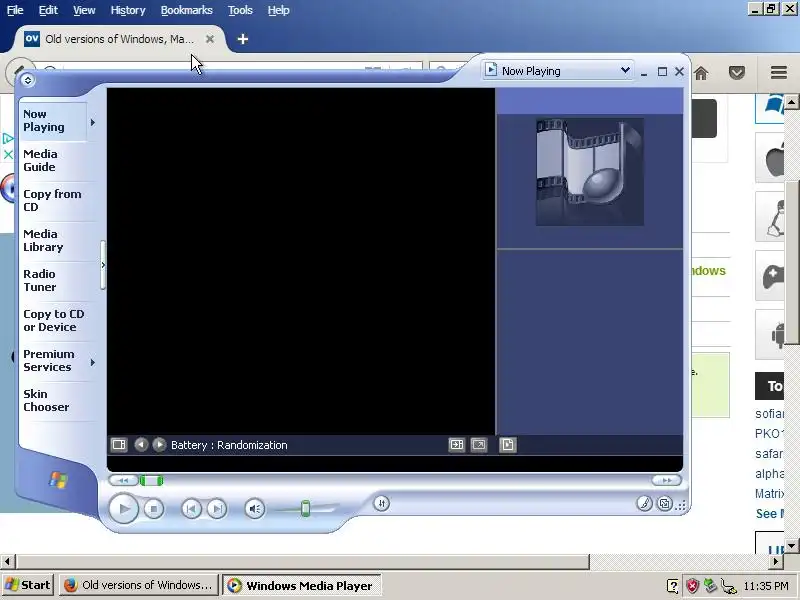Open the browser hamburger menu
The height and width of the screenshot is (600, 800).
point(779,72)
